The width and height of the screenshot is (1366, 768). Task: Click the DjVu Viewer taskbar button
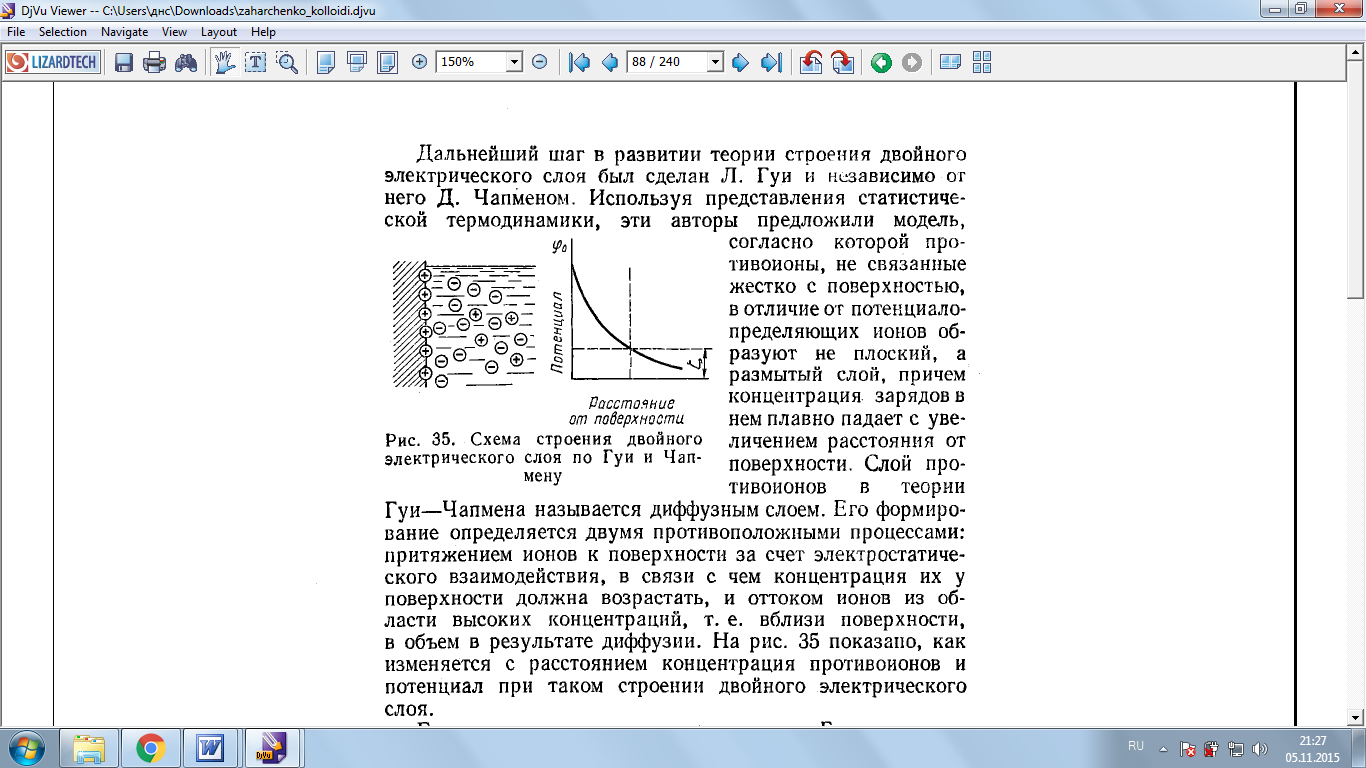point(273,747)
